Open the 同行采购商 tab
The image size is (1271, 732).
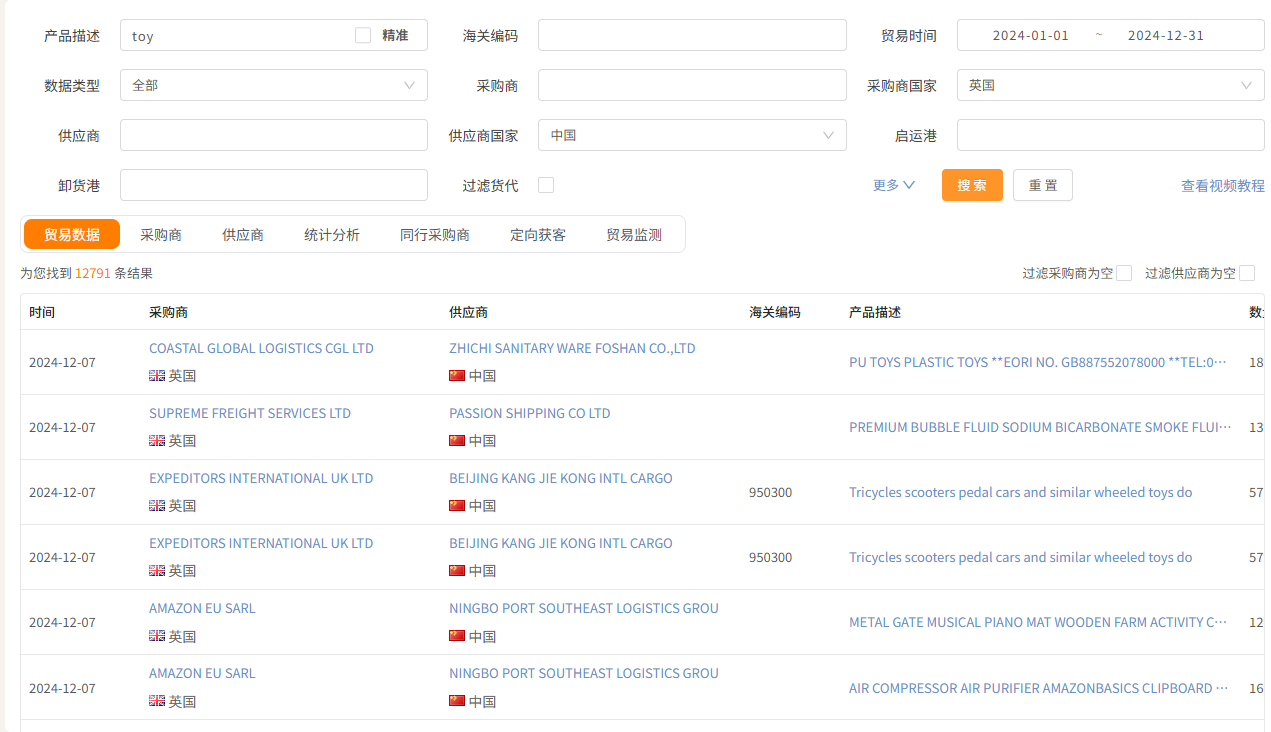tap(435, 235)
